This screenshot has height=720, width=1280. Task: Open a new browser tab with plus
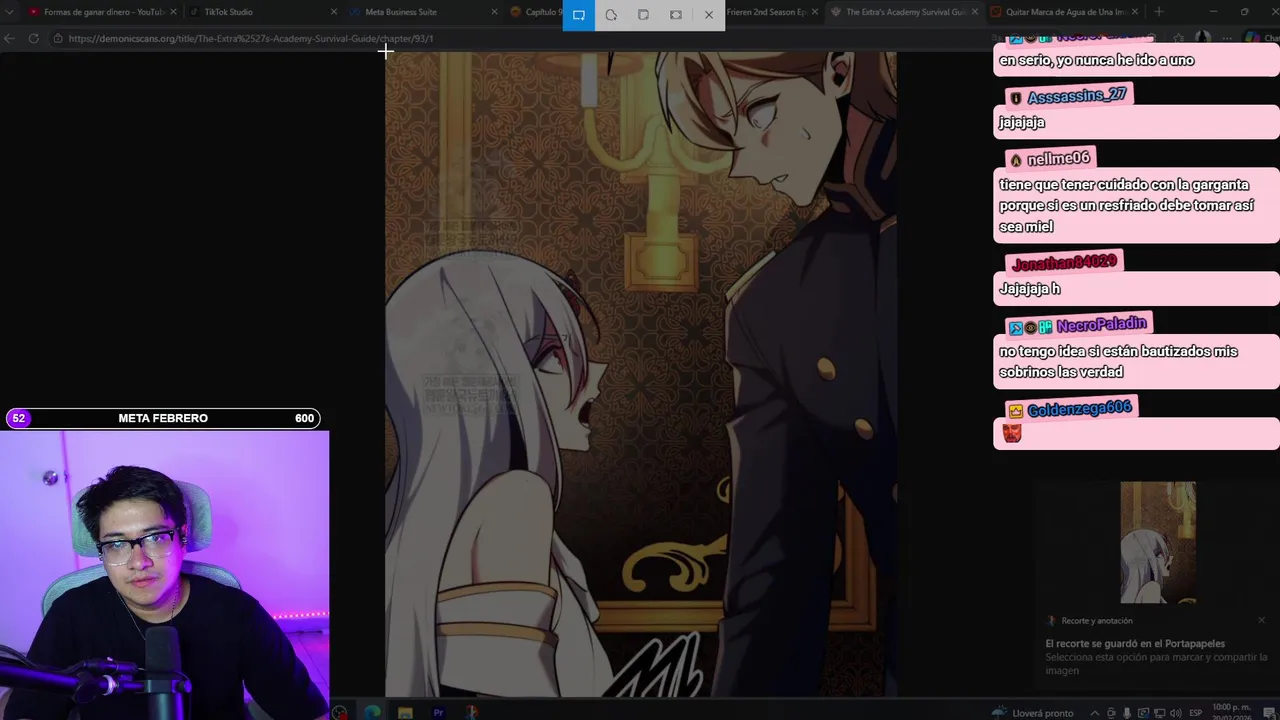click(1158, 12)
